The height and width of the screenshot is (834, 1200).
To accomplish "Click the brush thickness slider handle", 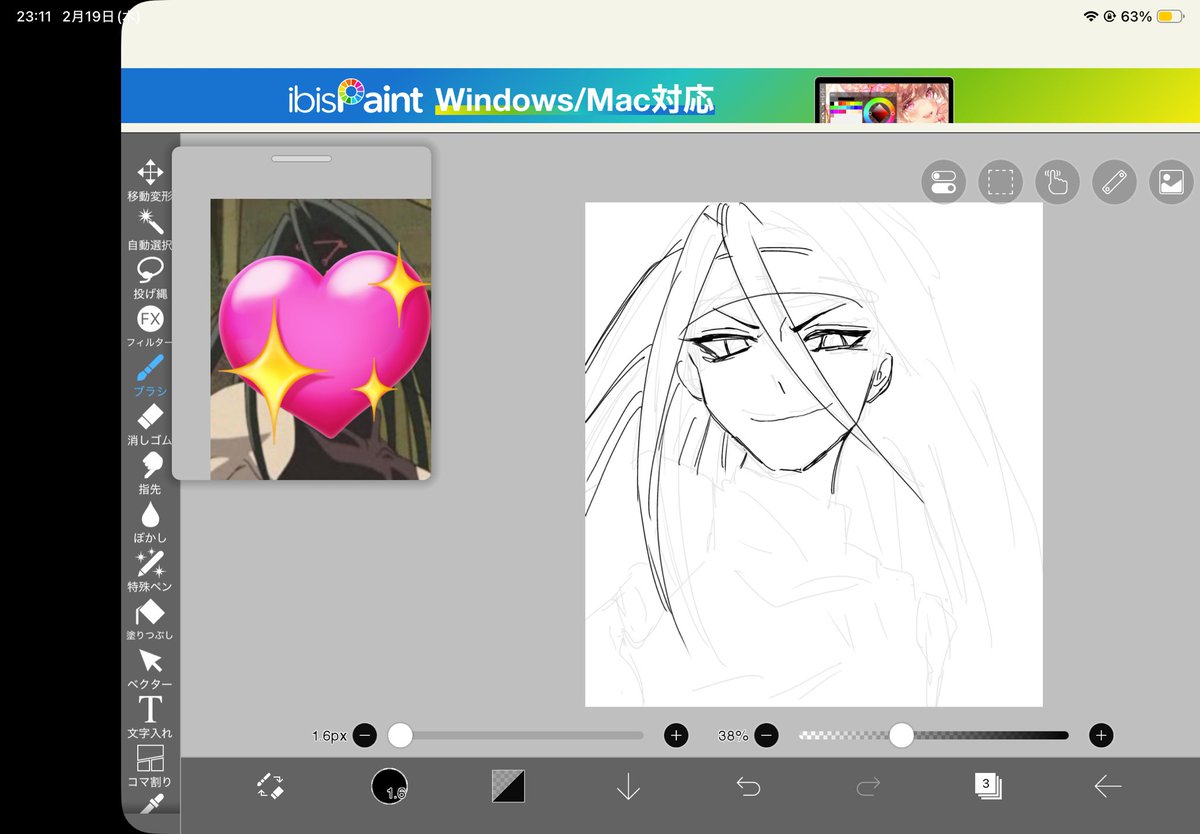I will 400,735.
